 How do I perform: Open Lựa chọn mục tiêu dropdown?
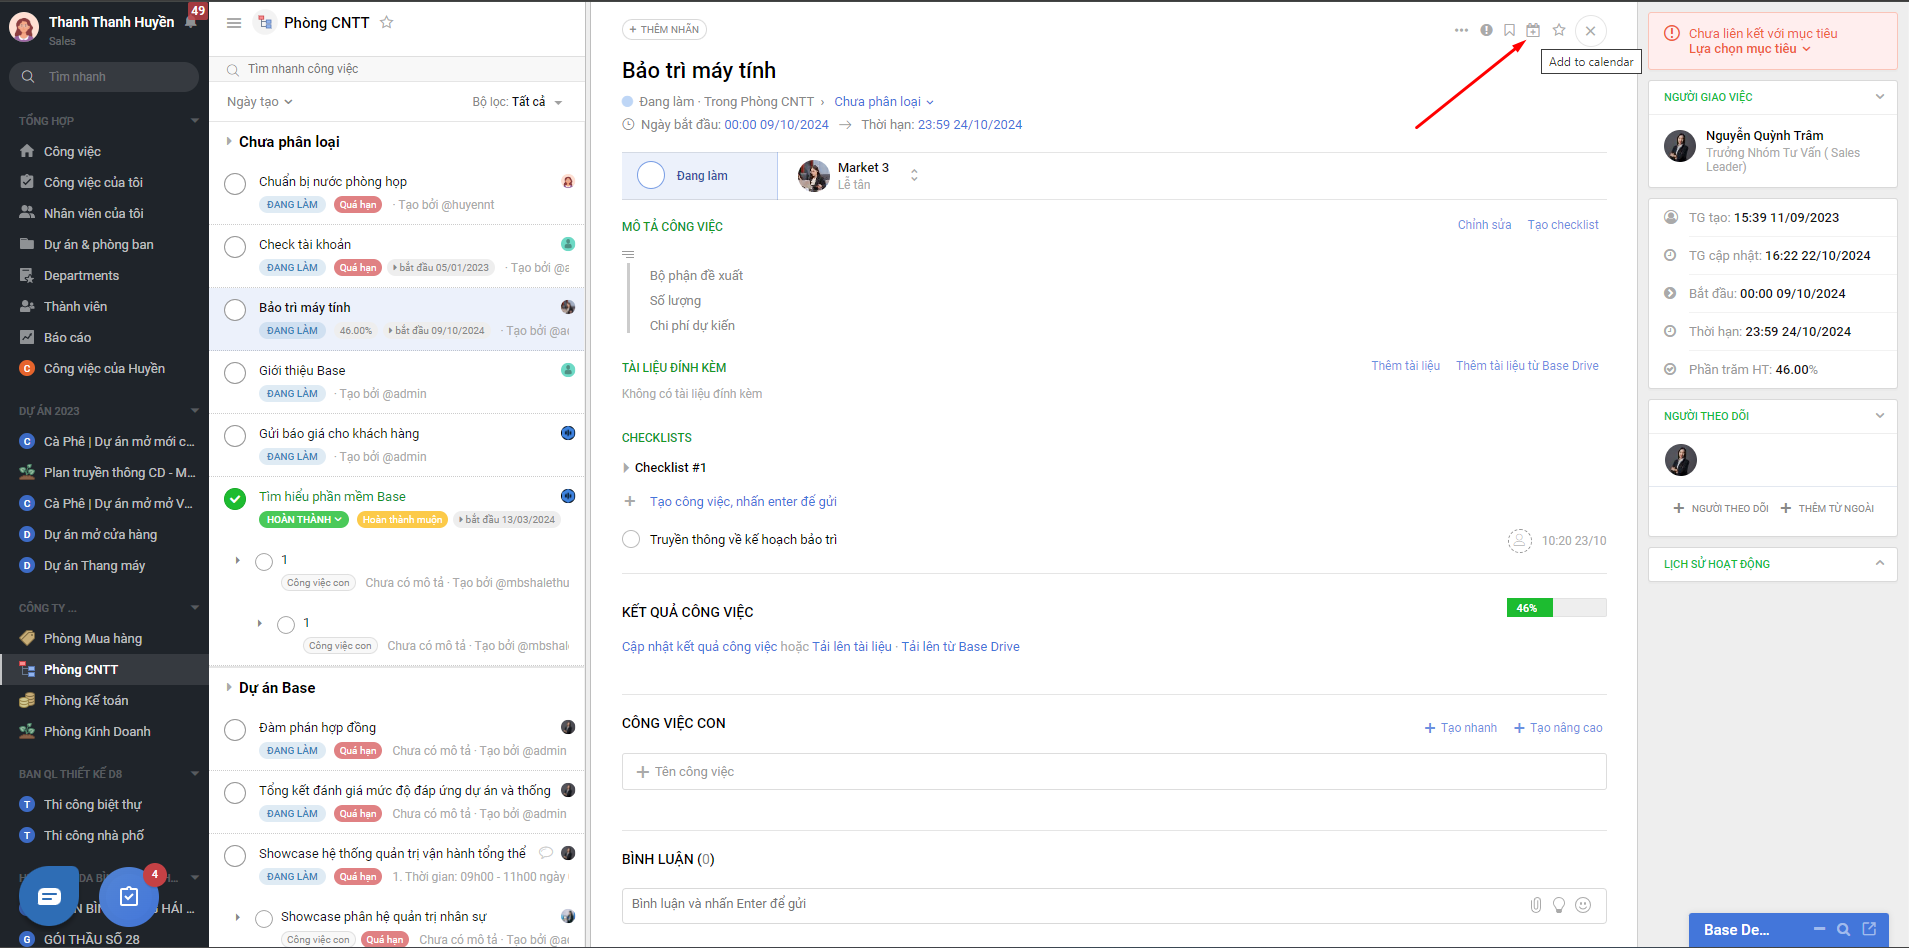[1750, 49]
